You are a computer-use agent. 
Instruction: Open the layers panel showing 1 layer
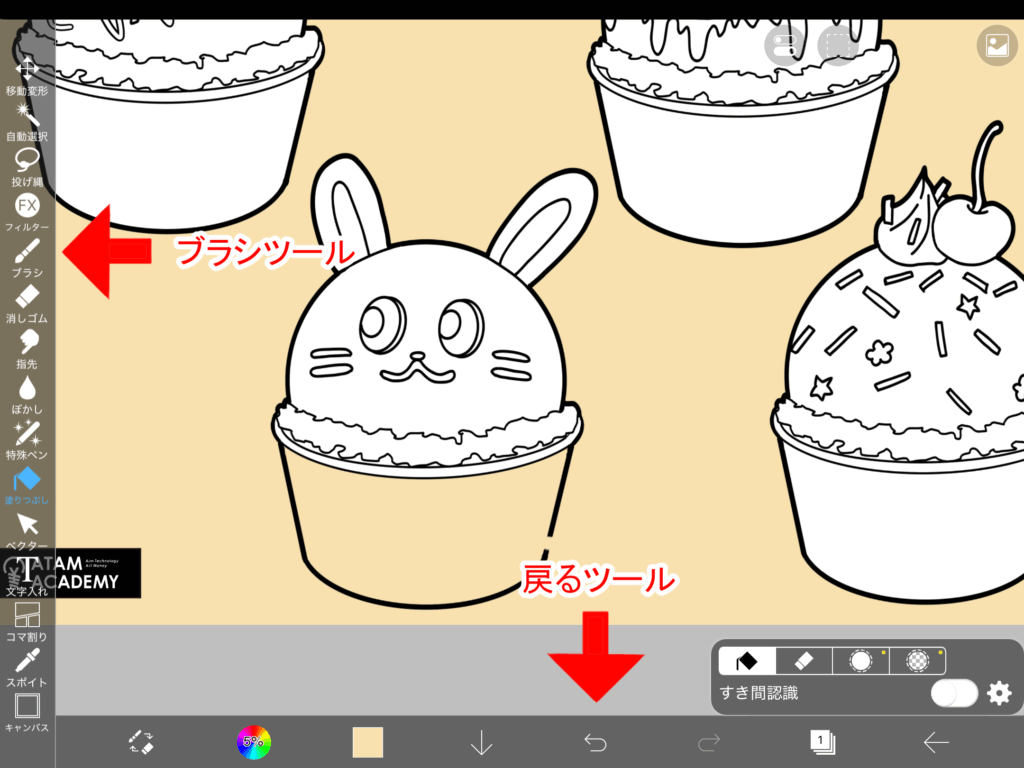822,742
